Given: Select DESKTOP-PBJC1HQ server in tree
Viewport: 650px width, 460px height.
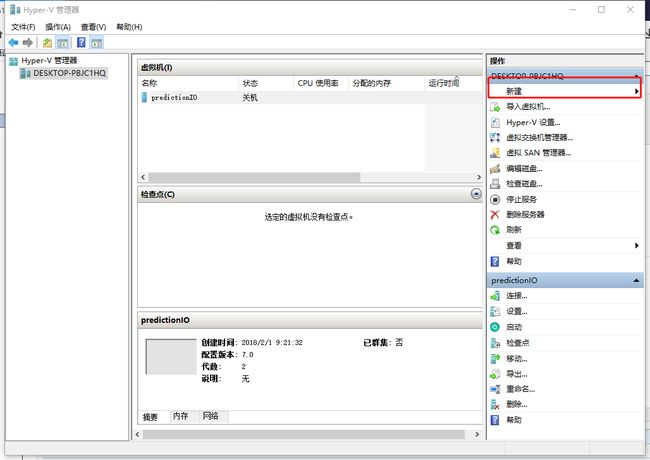Looking at the screenshot, I should 63,73.
